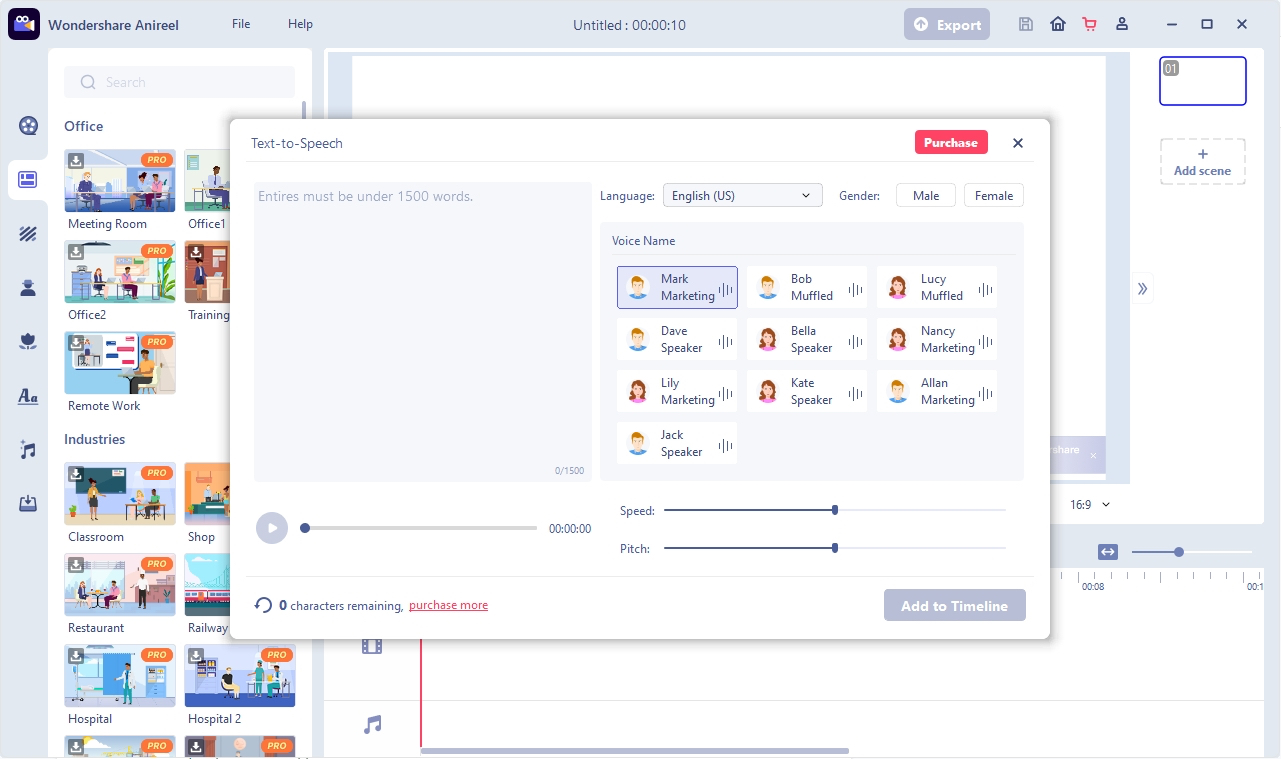The height and width of the screenshot is (759, 1281).
Task: Click the Wondershare Anireel app logo
Action: (x=23, y=24)
